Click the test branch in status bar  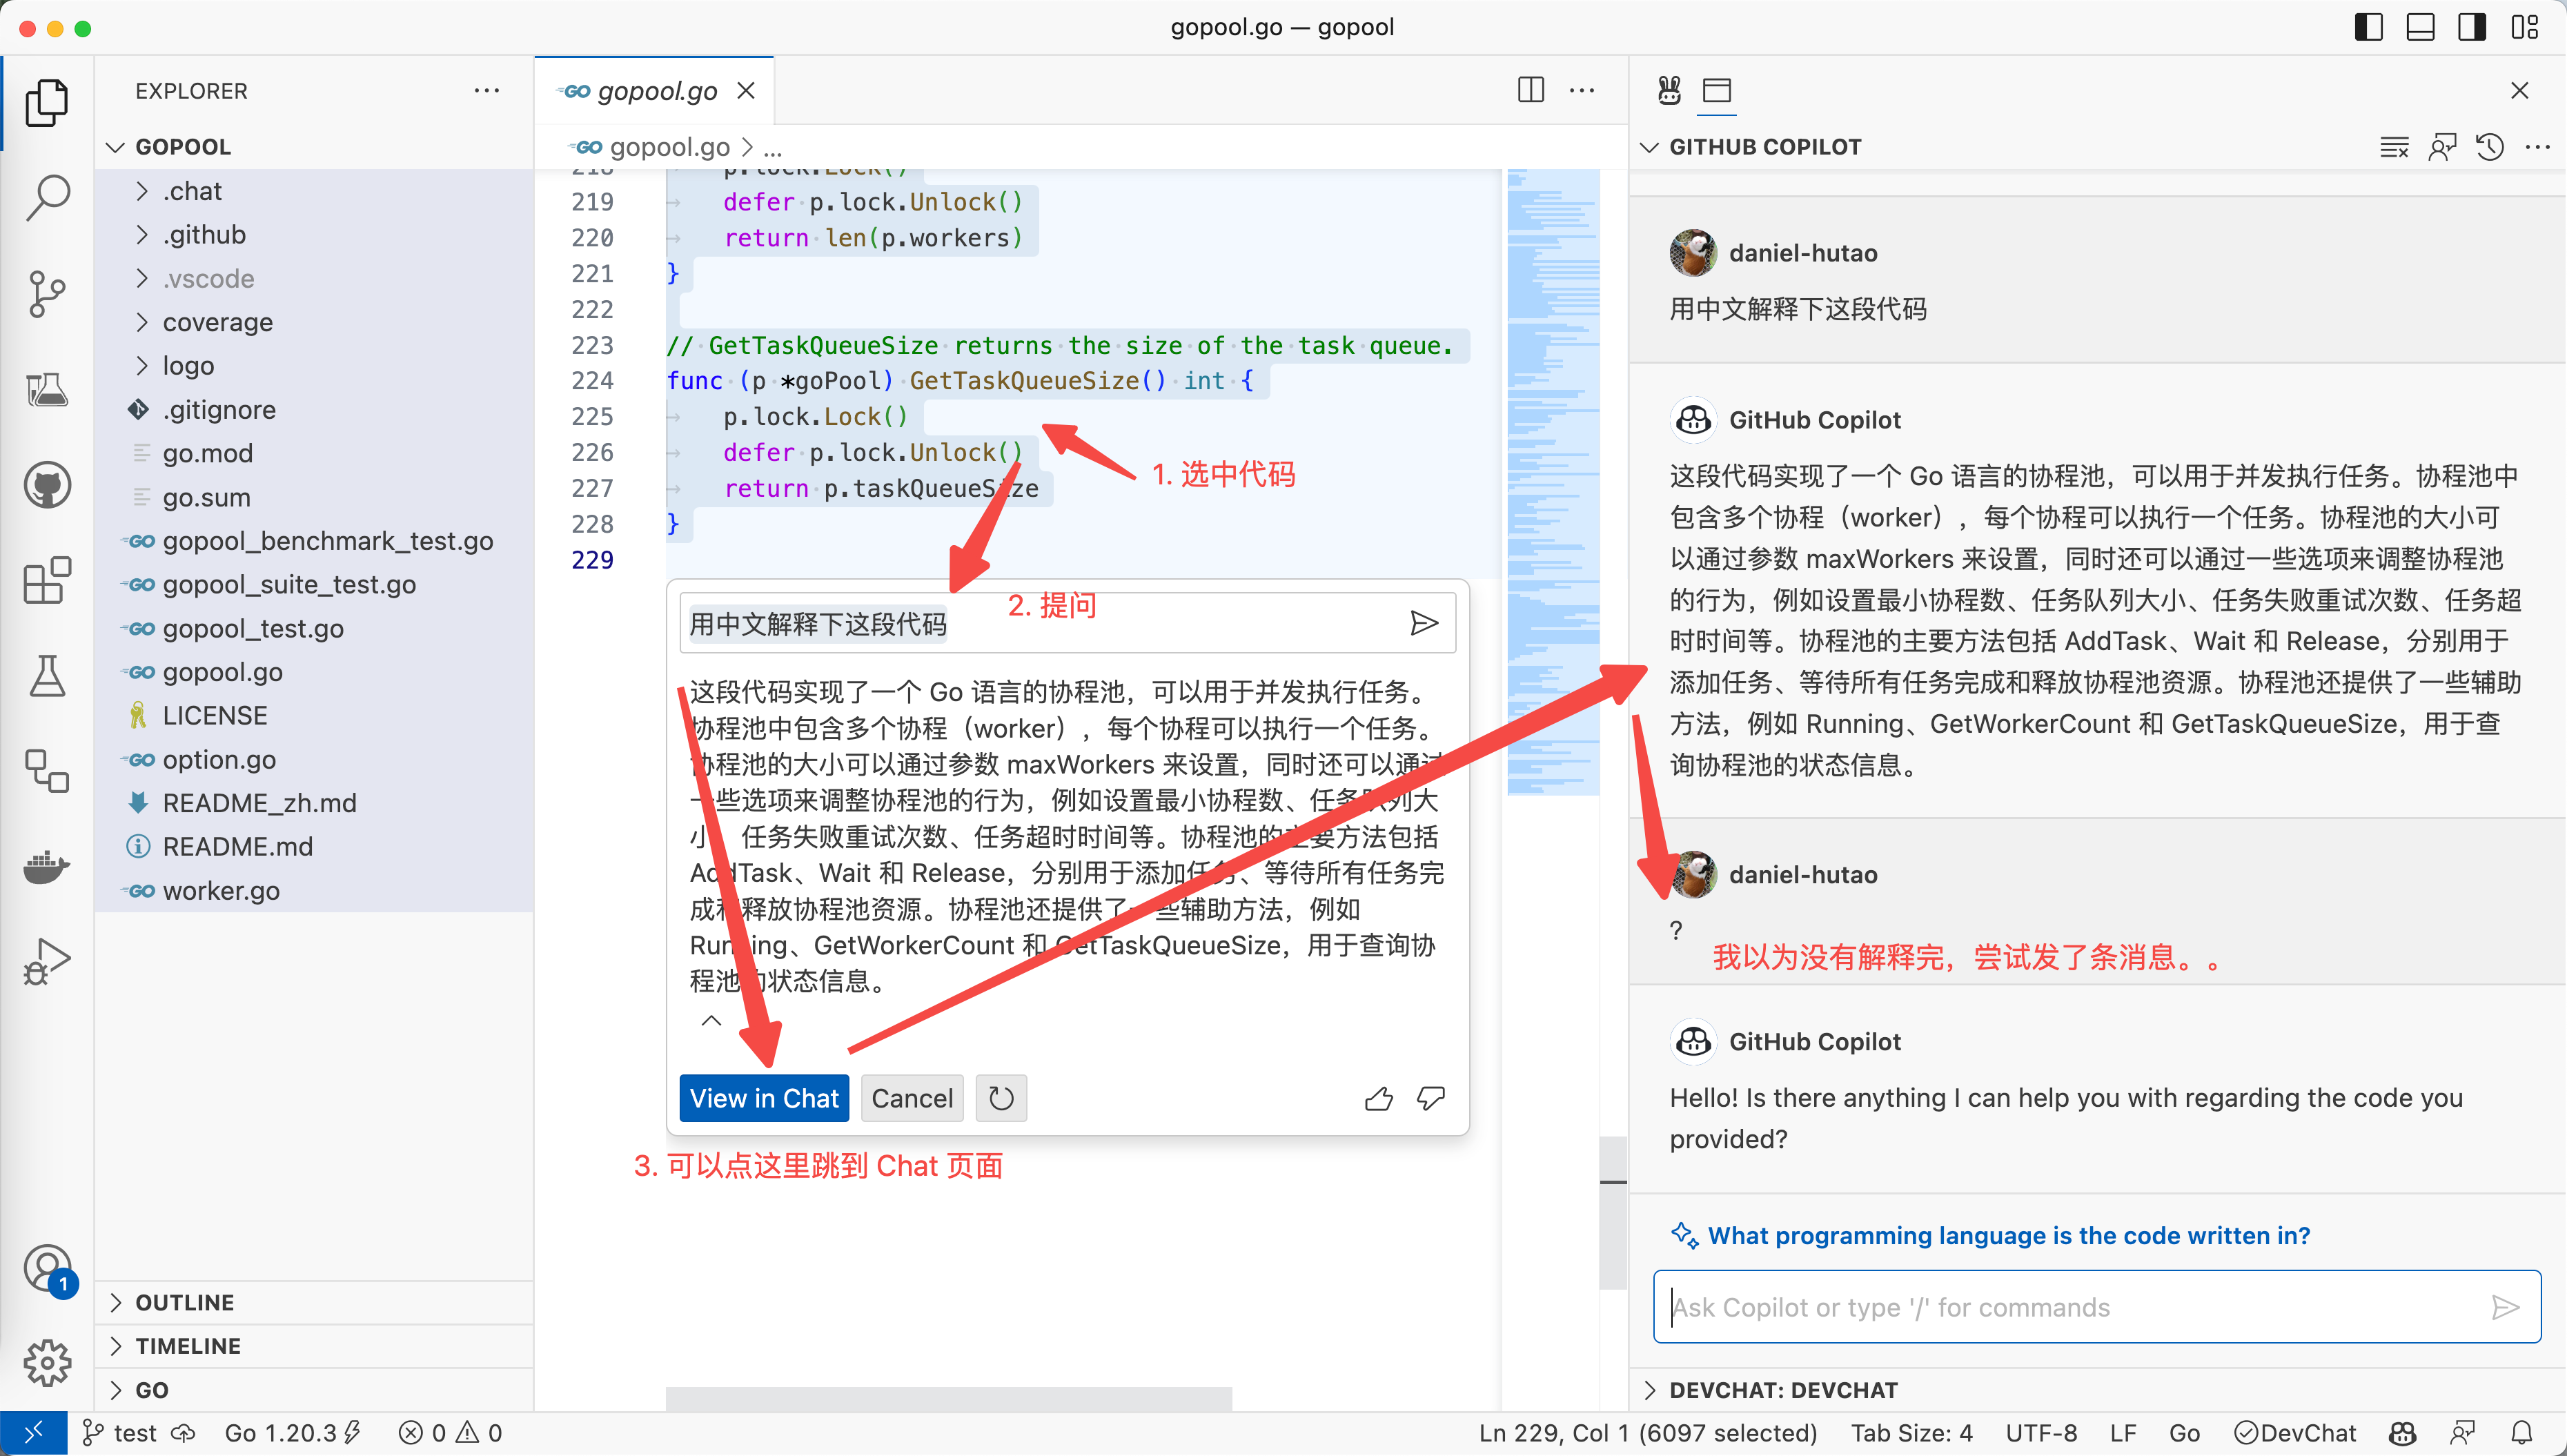135,1433
